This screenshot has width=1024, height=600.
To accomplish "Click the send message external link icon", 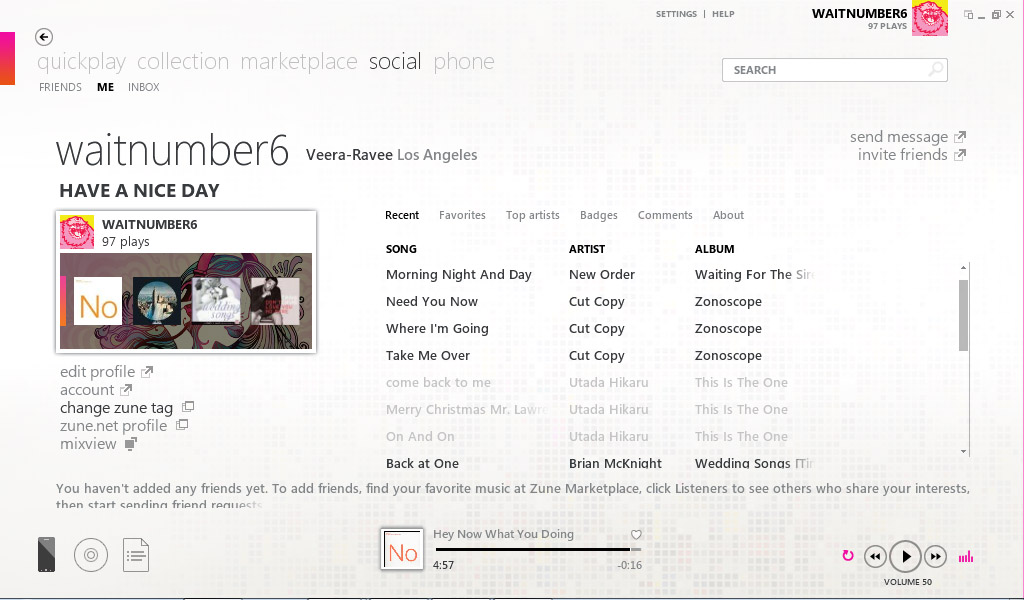I will pos(960,137).
